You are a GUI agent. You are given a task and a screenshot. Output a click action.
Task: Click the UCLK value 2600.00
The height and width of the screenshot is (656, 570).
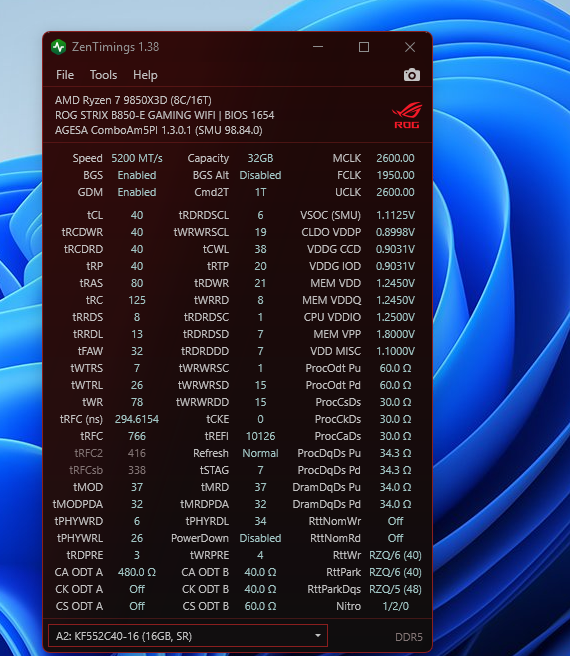pos(395,192)
